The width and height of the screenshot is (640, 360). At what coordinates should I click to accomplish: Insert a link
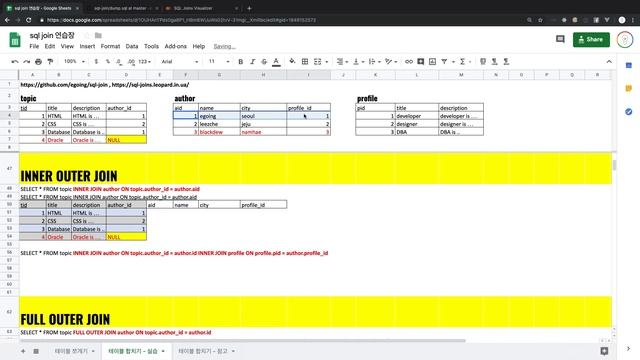tap(409, 62)
